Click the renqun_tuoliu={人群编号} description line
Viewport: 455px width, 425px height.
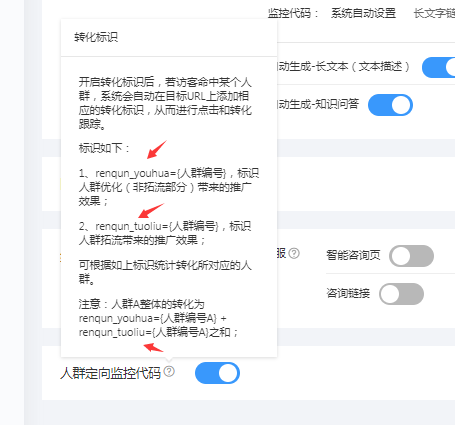(x=165, y=233)
